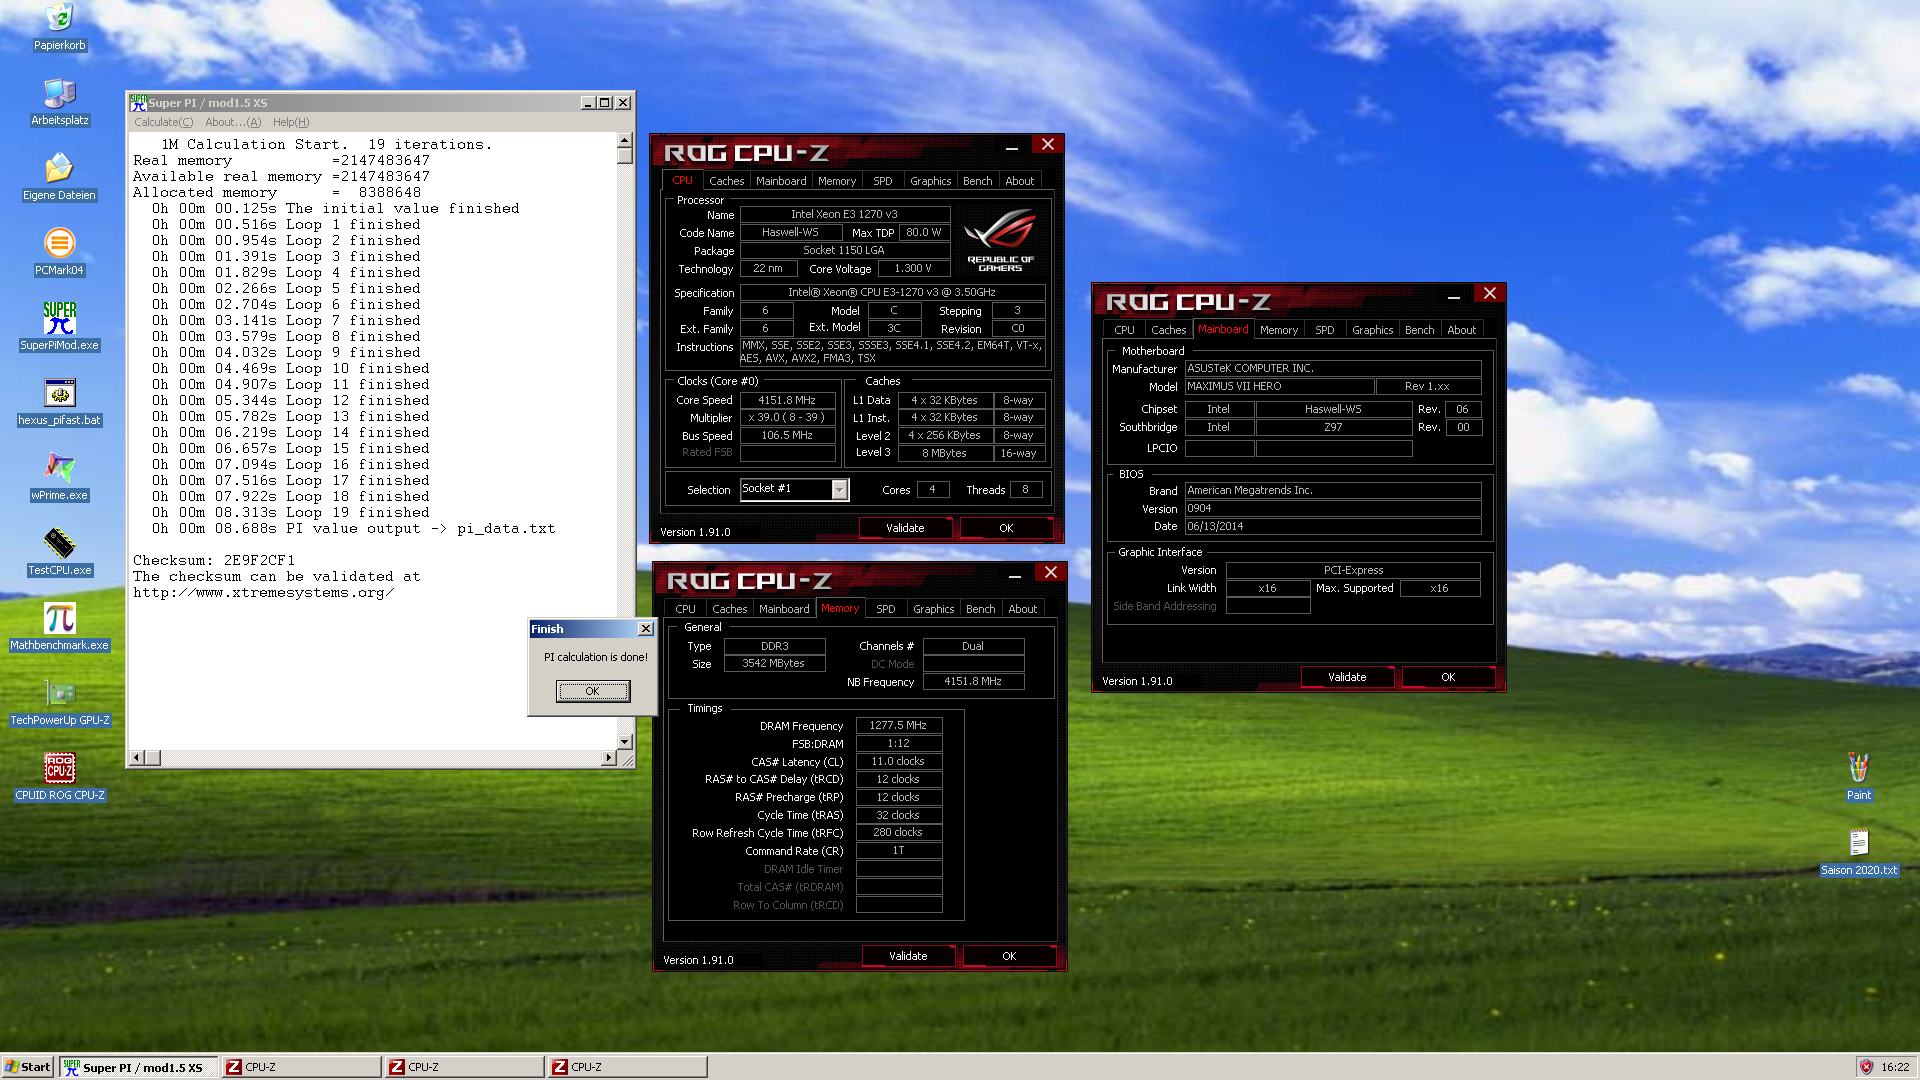1920x1080 pixels.
Task: Select the CPUID ROG CPU-Z icon
Action: [59, 777]
